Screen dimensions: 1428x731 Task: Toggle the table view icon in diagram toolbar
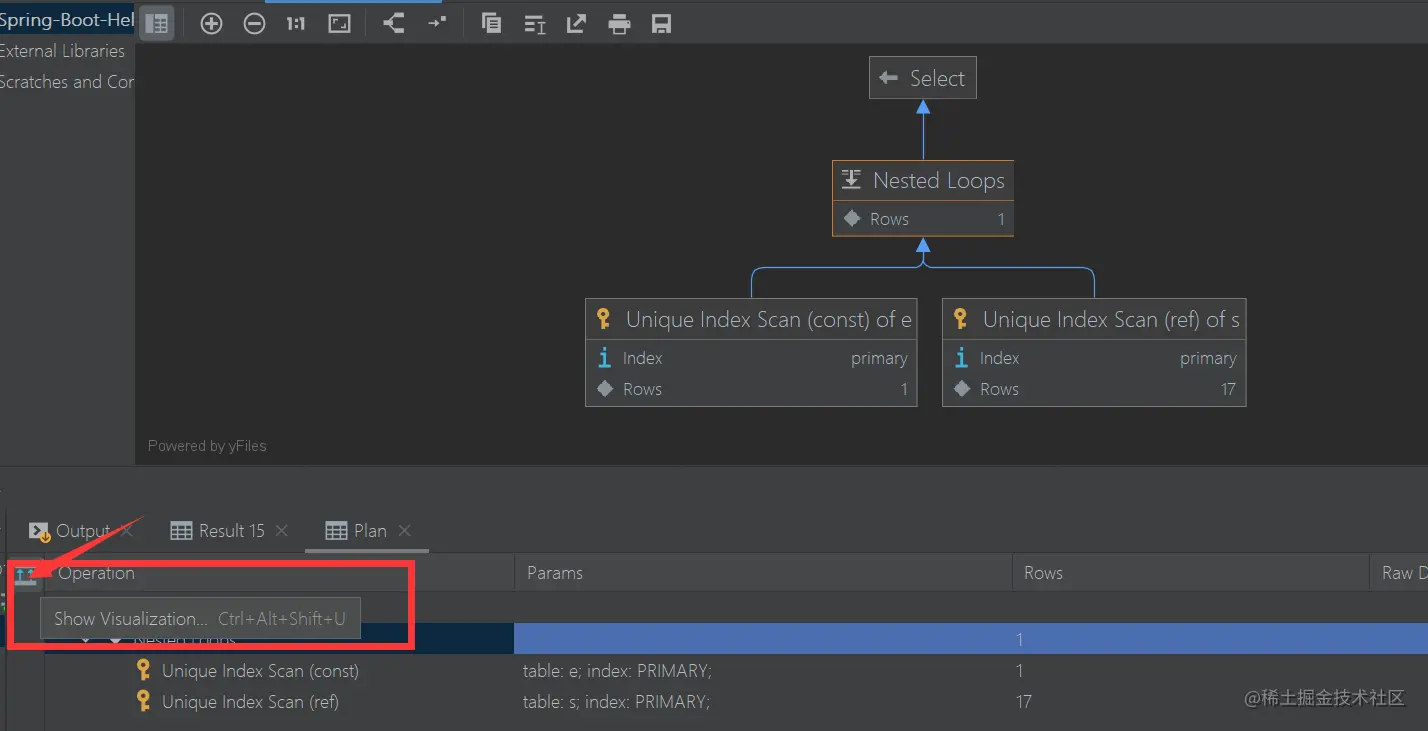pyautogui.click(x=157, y=24)
